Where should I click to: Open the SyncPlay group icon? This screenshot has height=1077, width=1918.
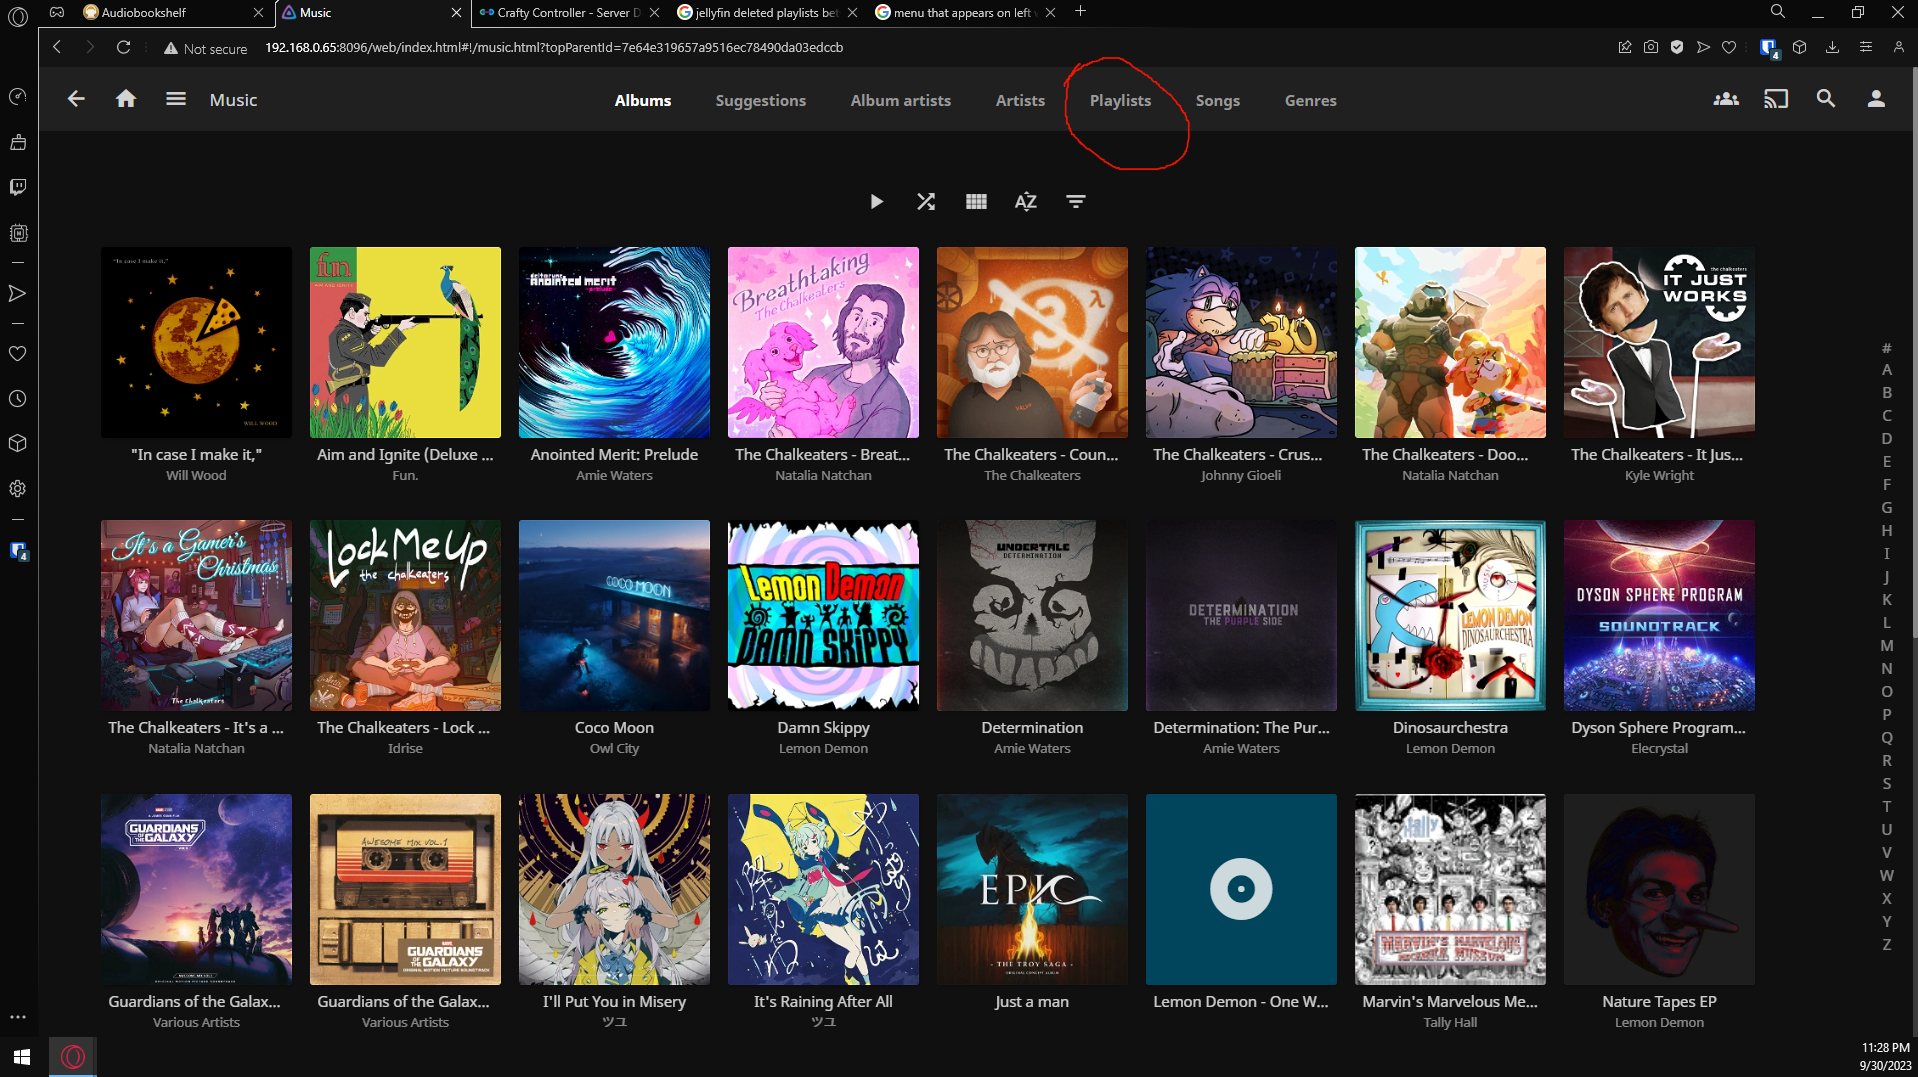(x=1725, y=99)
